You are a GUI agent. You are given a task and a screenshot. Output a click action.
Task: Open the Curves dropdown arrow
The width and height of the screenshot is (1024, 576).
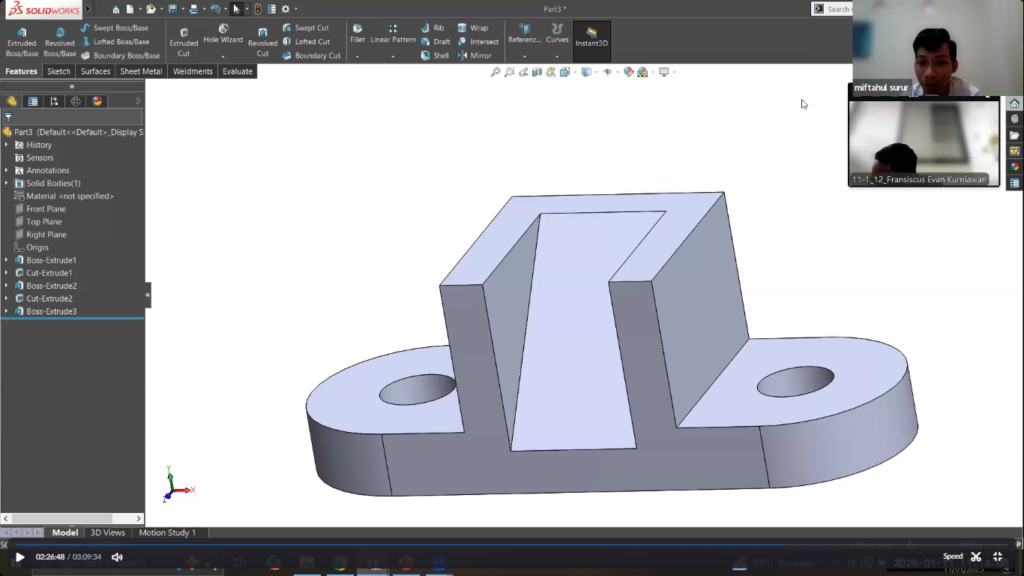(557, 56)
